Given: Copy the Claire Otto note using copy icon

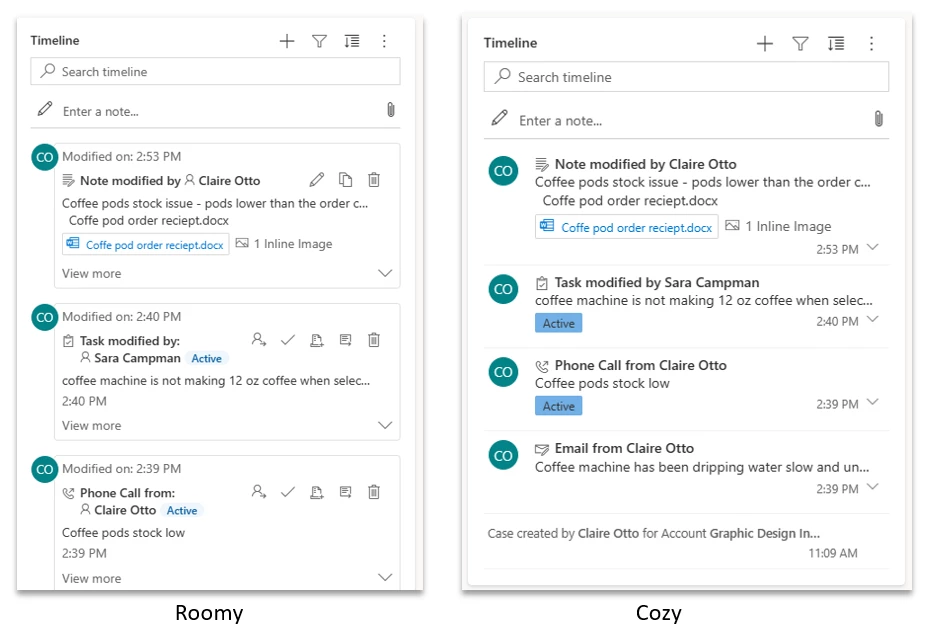Looking at the screenshot, I should coord(344,179).
